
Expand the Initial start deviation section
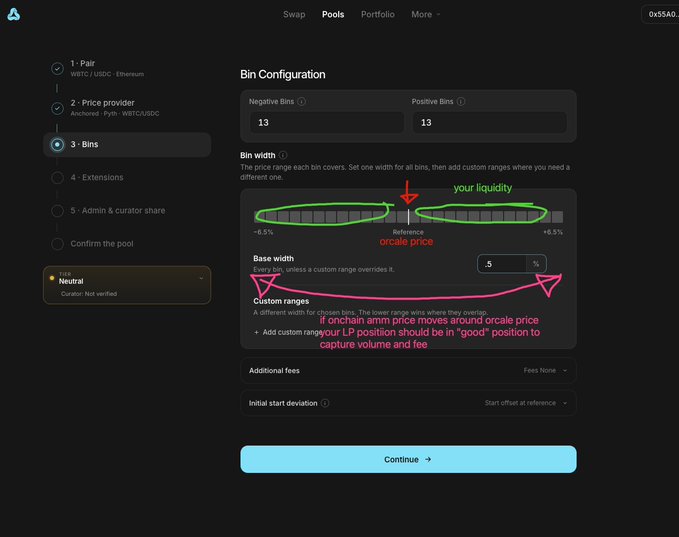(x=408, y=403)
